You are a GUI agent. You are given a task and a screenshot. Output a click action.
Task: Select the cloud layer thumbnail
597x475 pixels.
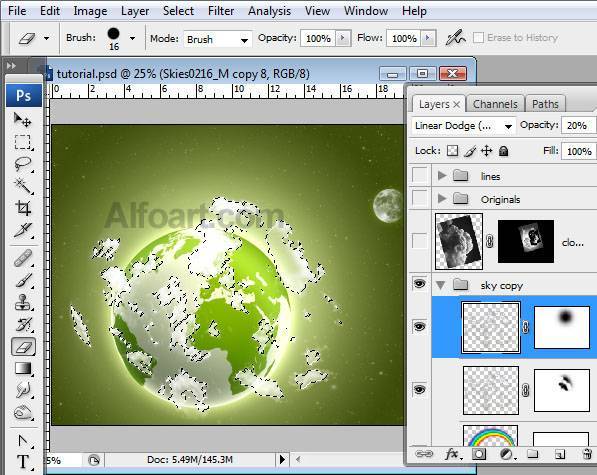point(459,241)
